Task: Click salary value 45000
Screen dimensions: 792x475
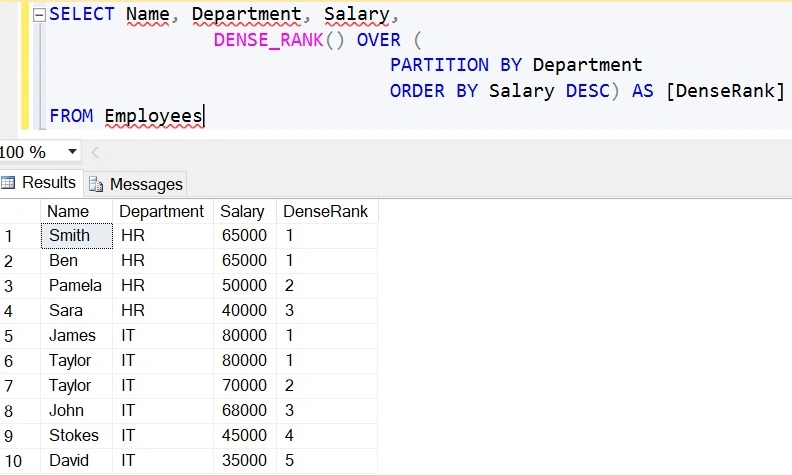Action: [244, 436]
